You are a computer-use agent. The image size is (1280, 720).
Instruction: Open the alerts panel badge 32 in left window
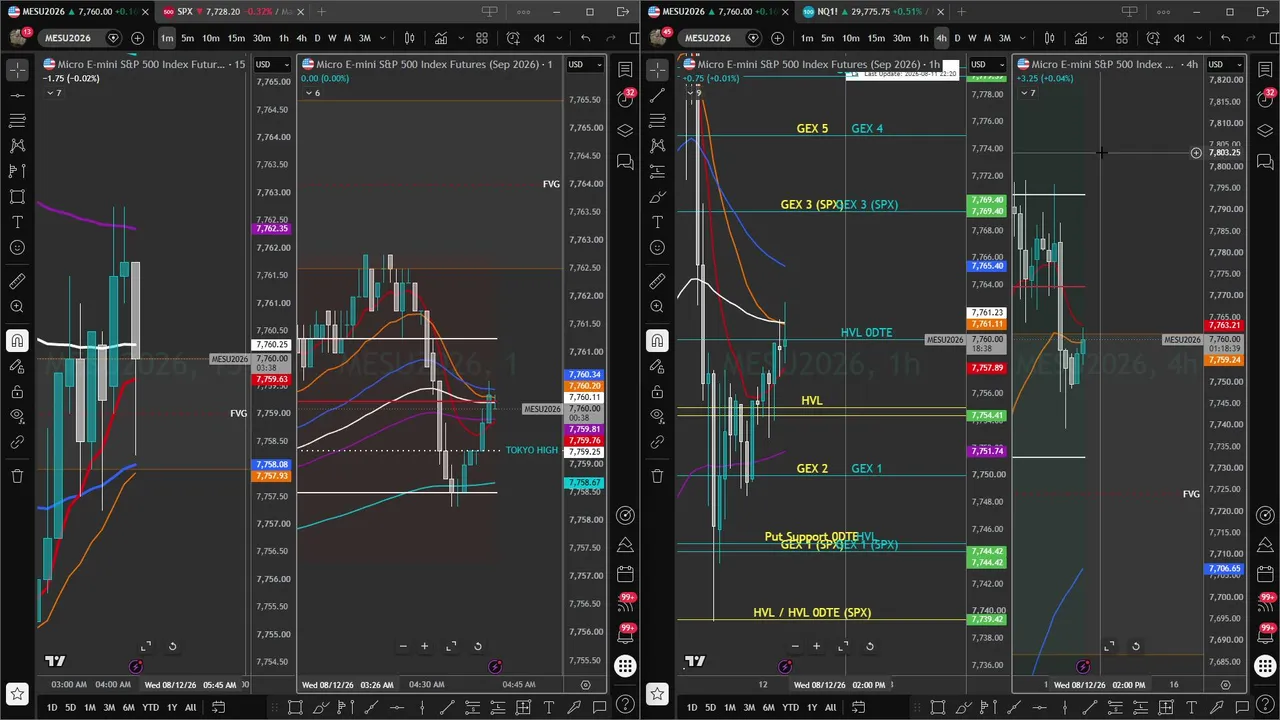click(625, 100)
